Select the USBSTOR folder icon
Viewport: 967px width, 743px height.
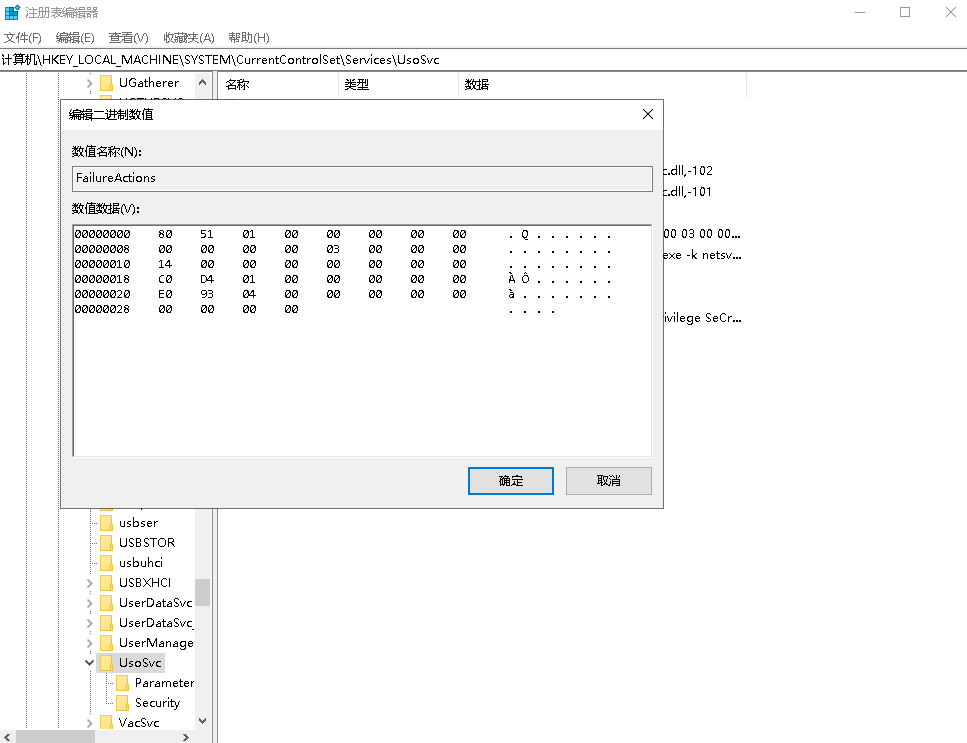[x=107, y=543]
